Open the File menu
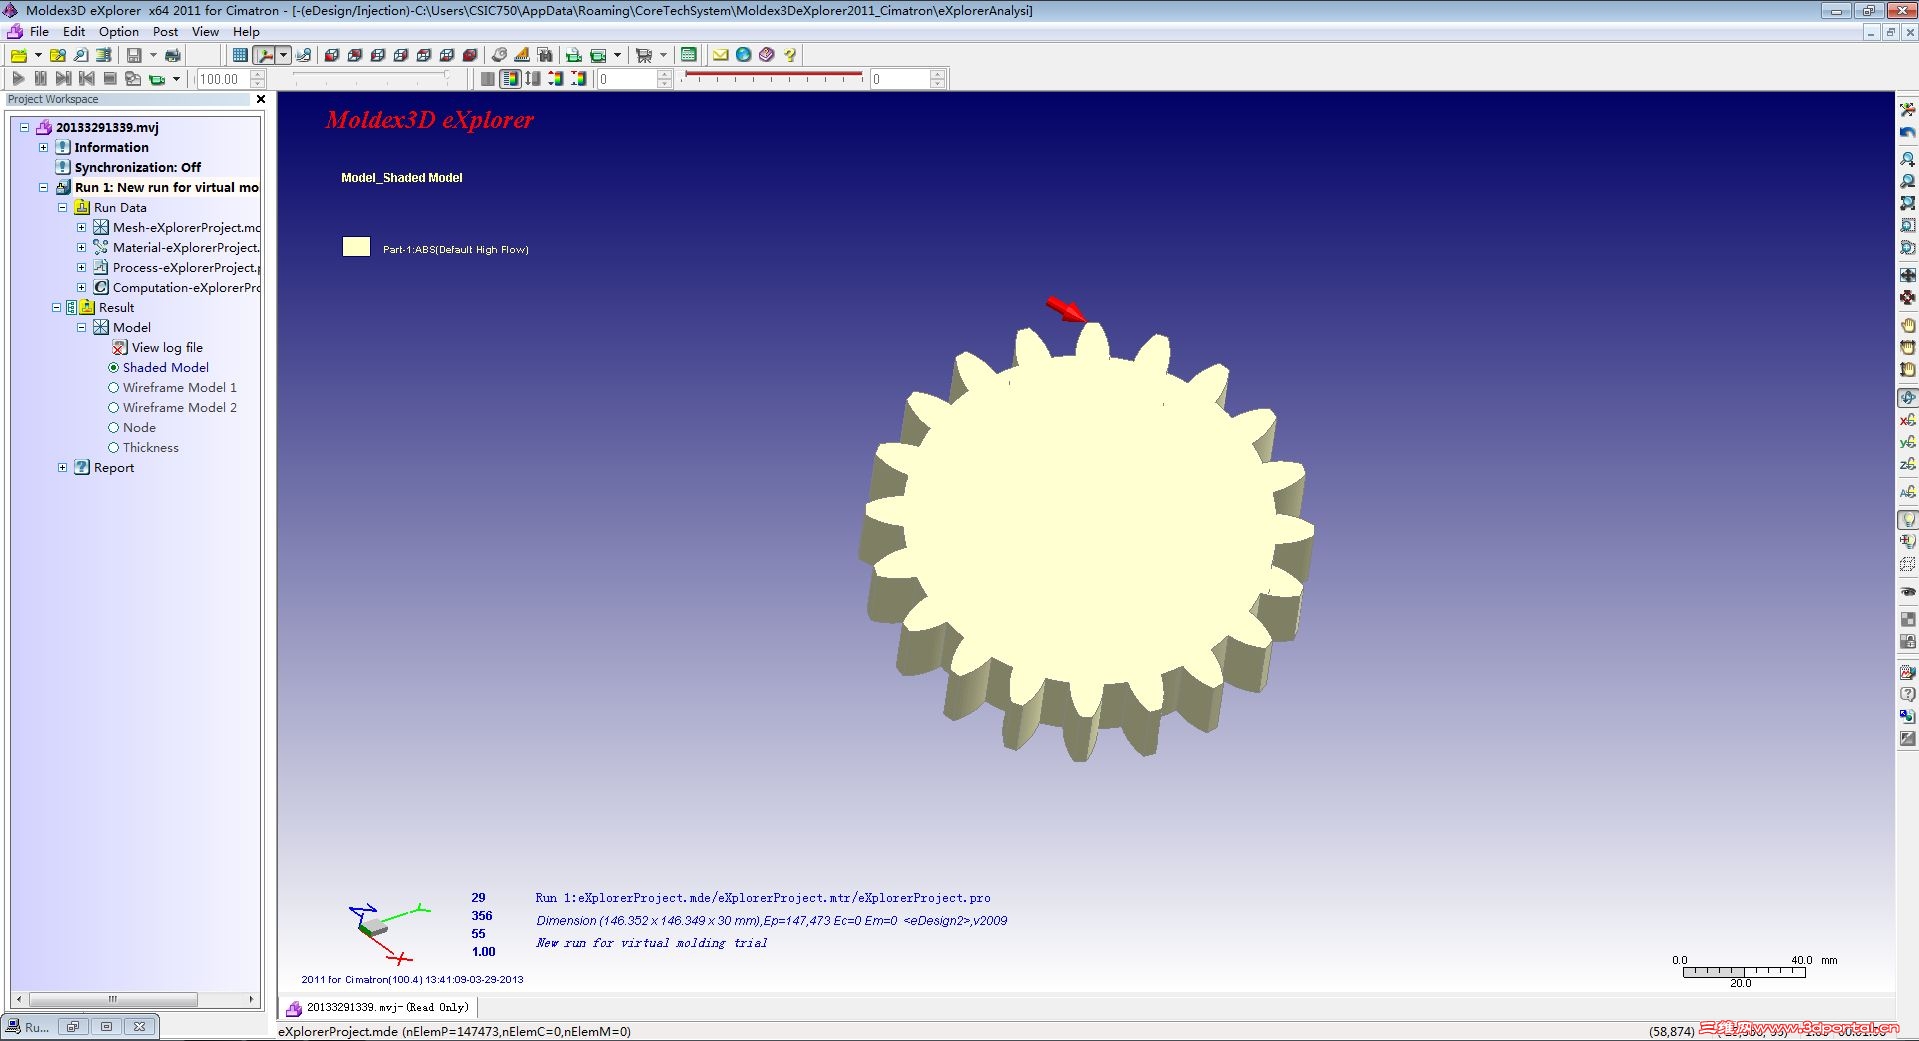The image size is (1919, 1041). [39, 31]
